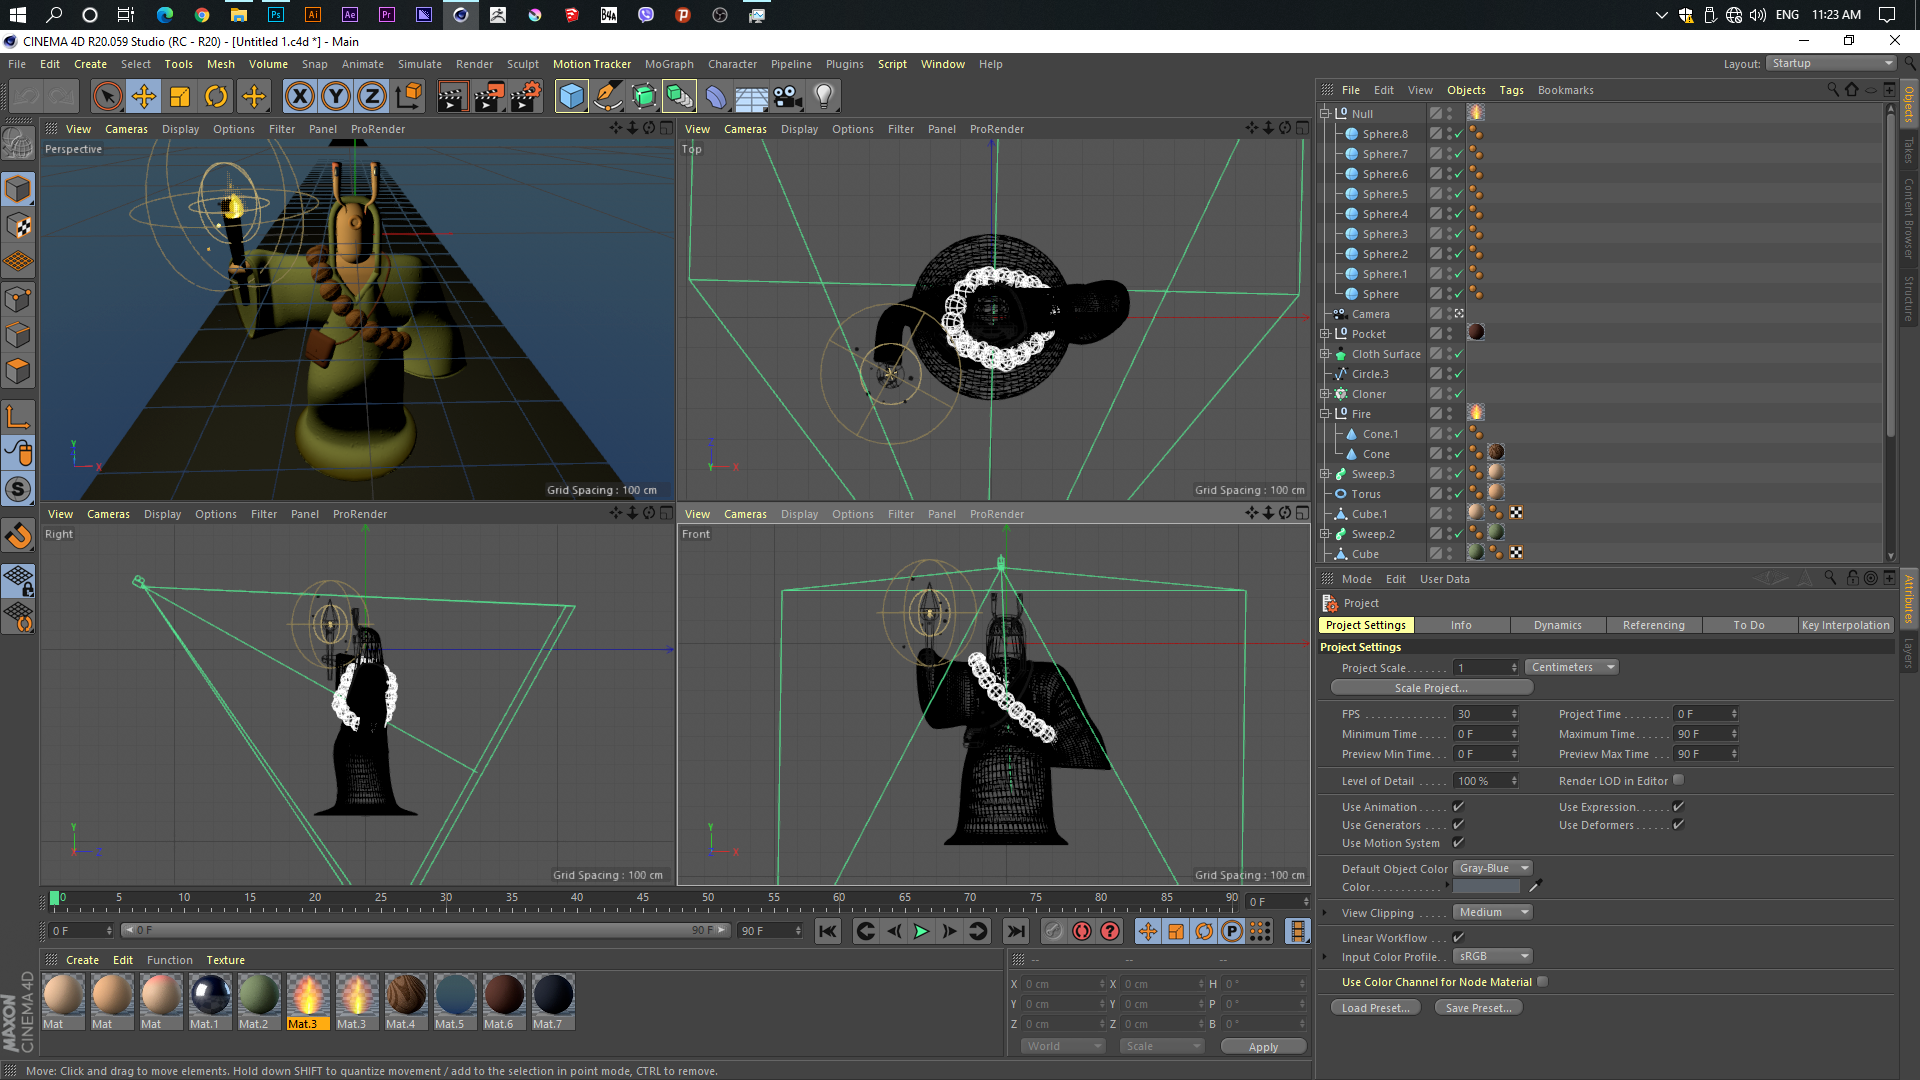Enable Render LOD in Editor checkbox
Image resolution: width=1920 pixels, height=1080 pixels.
coord(1679,781)
